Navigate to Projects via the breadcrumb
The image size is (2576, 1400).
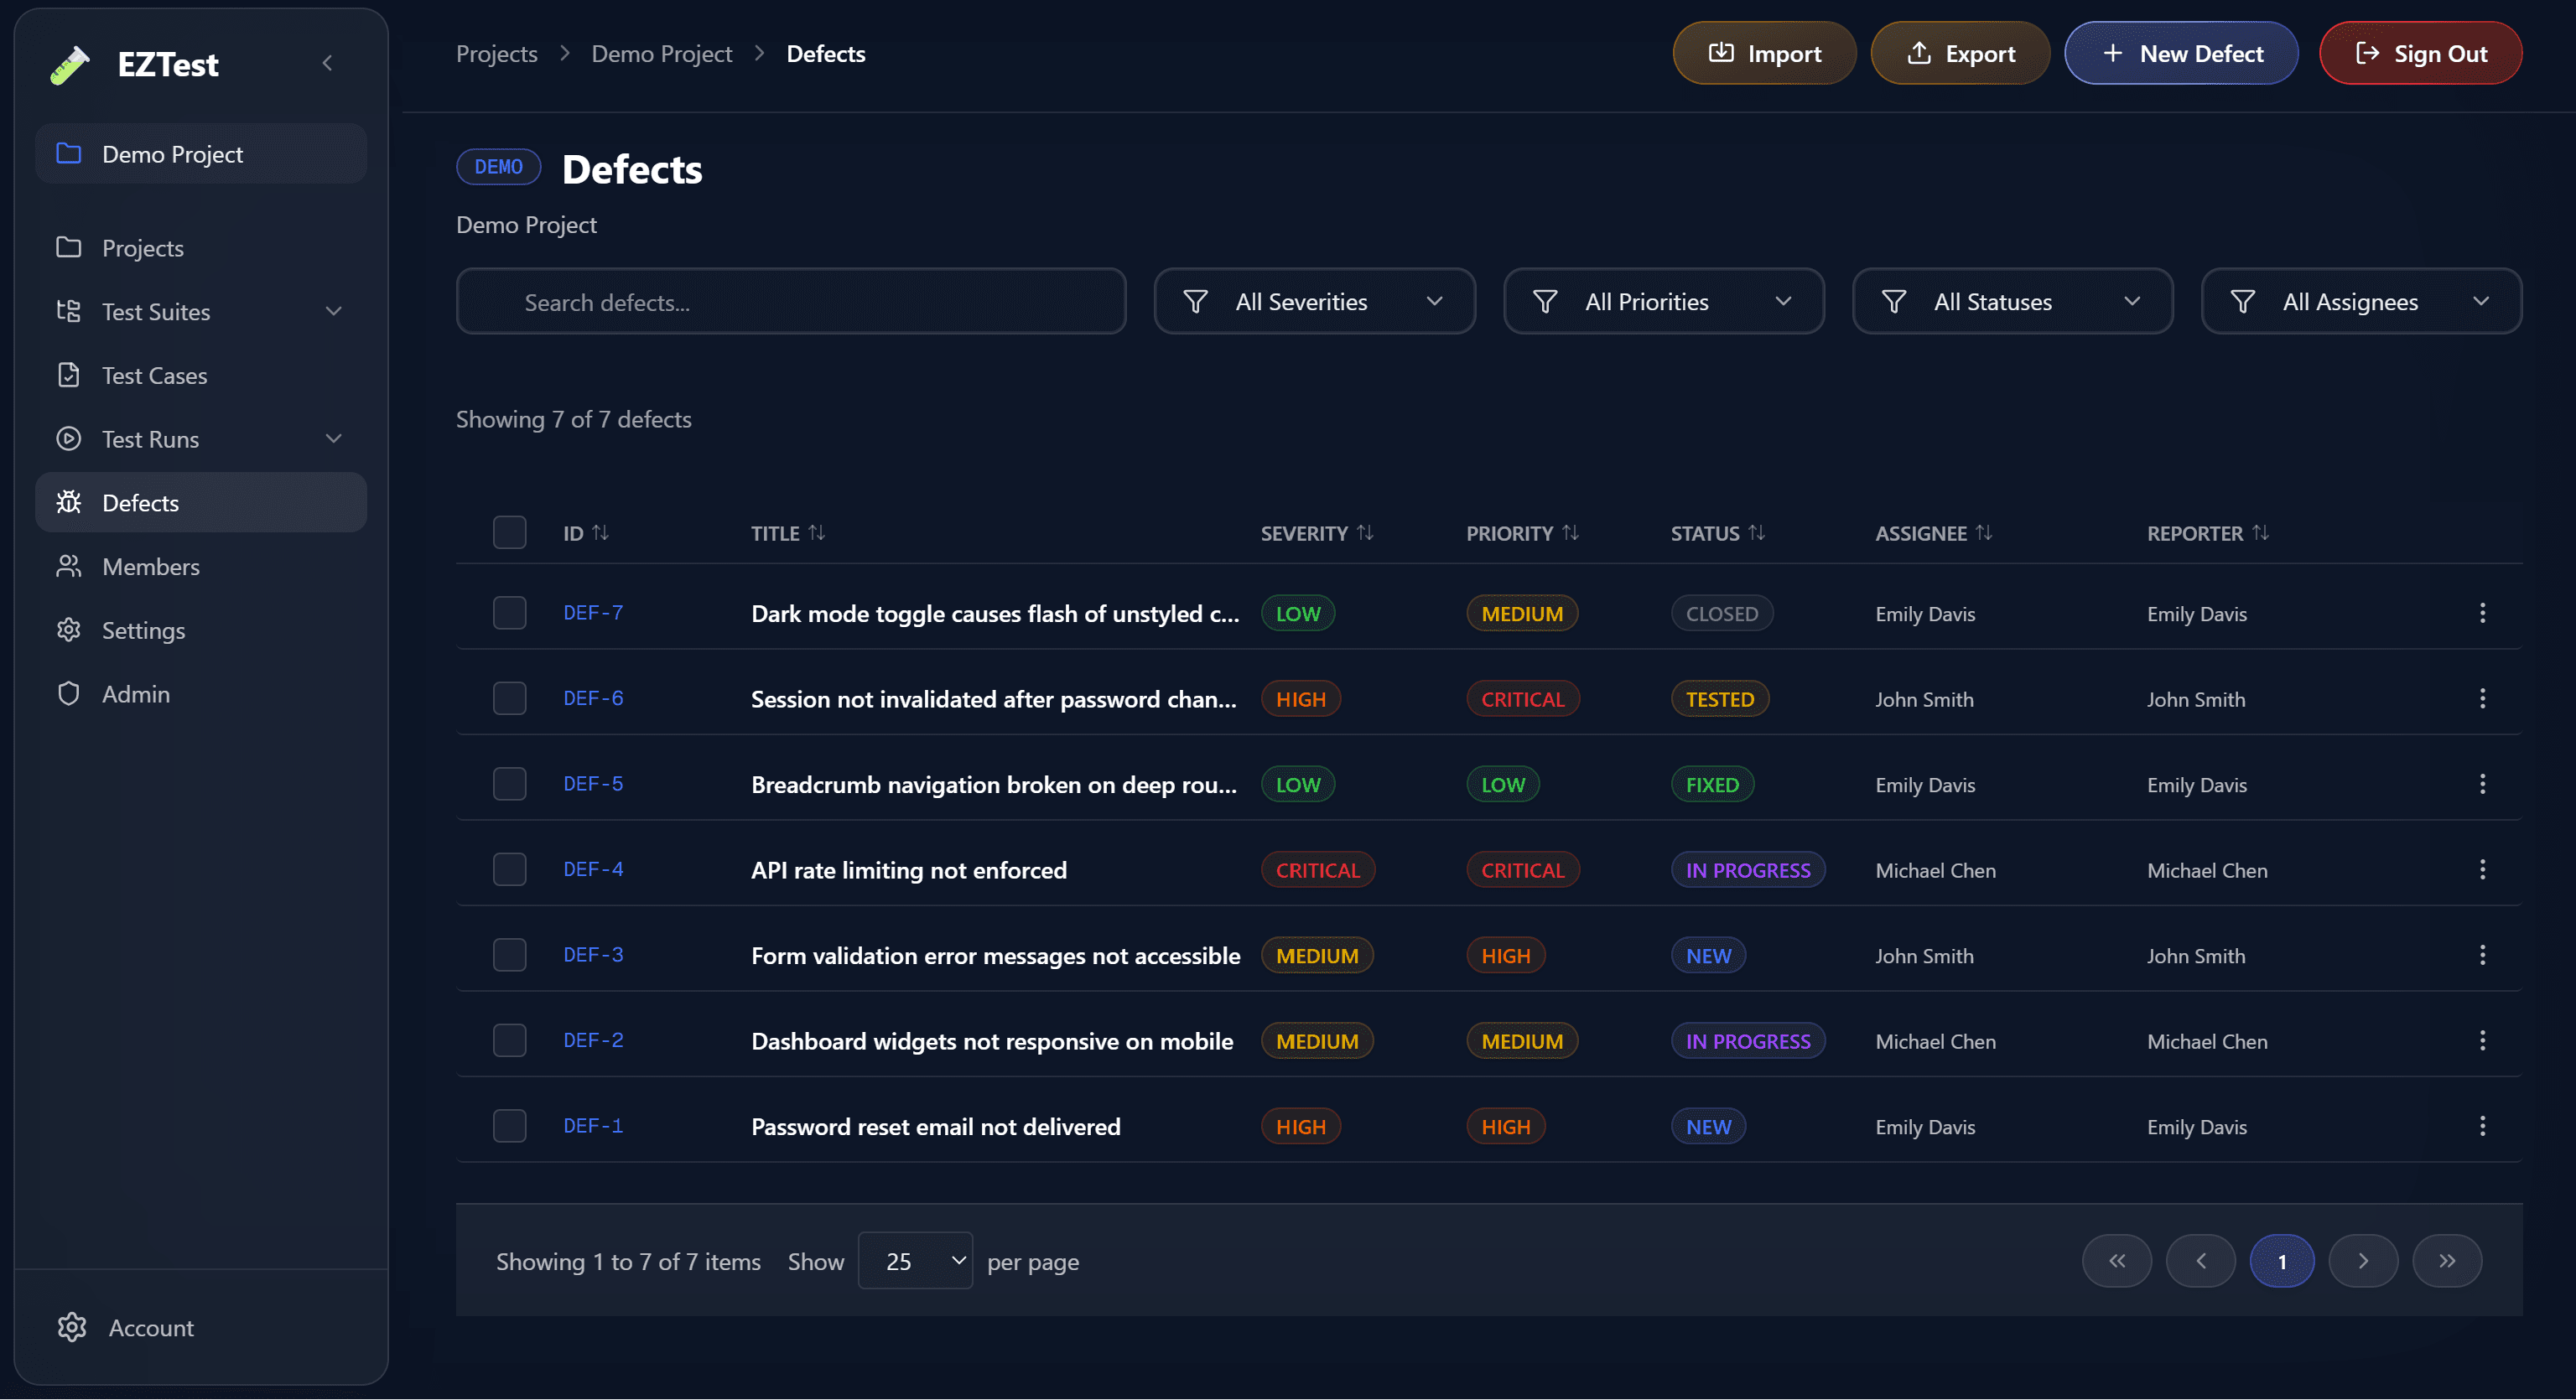(497, 53)
